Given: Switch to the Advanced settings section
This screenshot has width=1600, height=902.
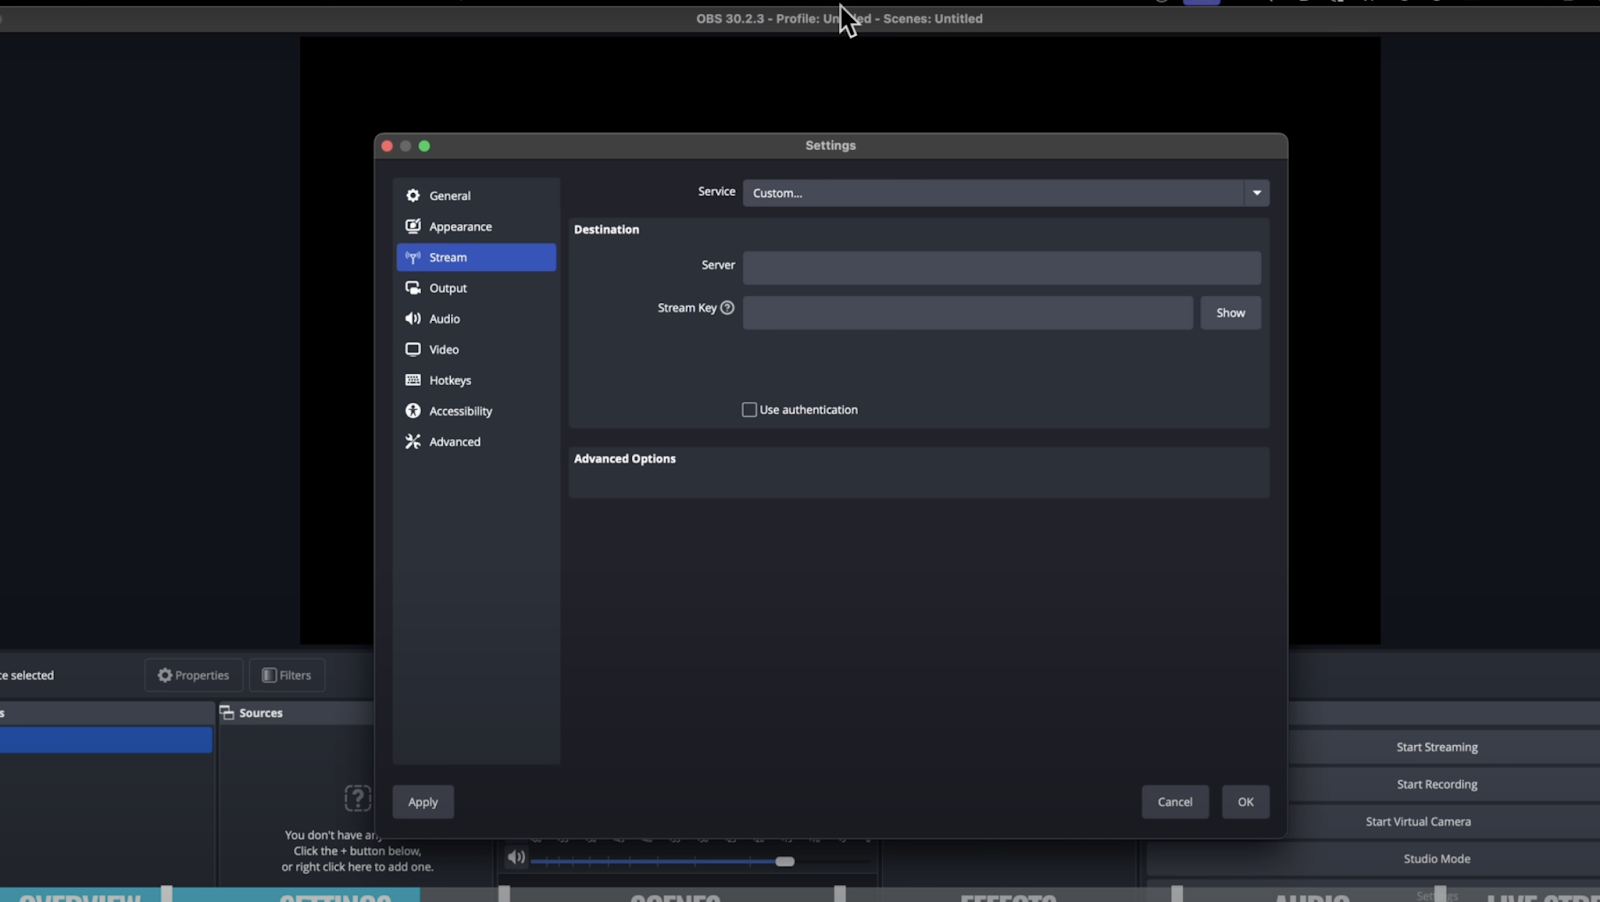Looking at the screenshot, I should [x=454, y=441].
